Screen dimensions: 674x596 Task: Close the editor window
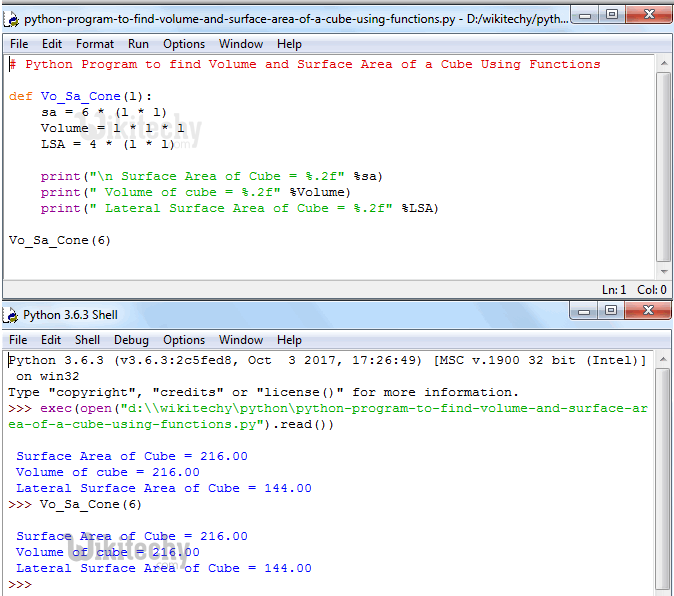tap(649, 15)
